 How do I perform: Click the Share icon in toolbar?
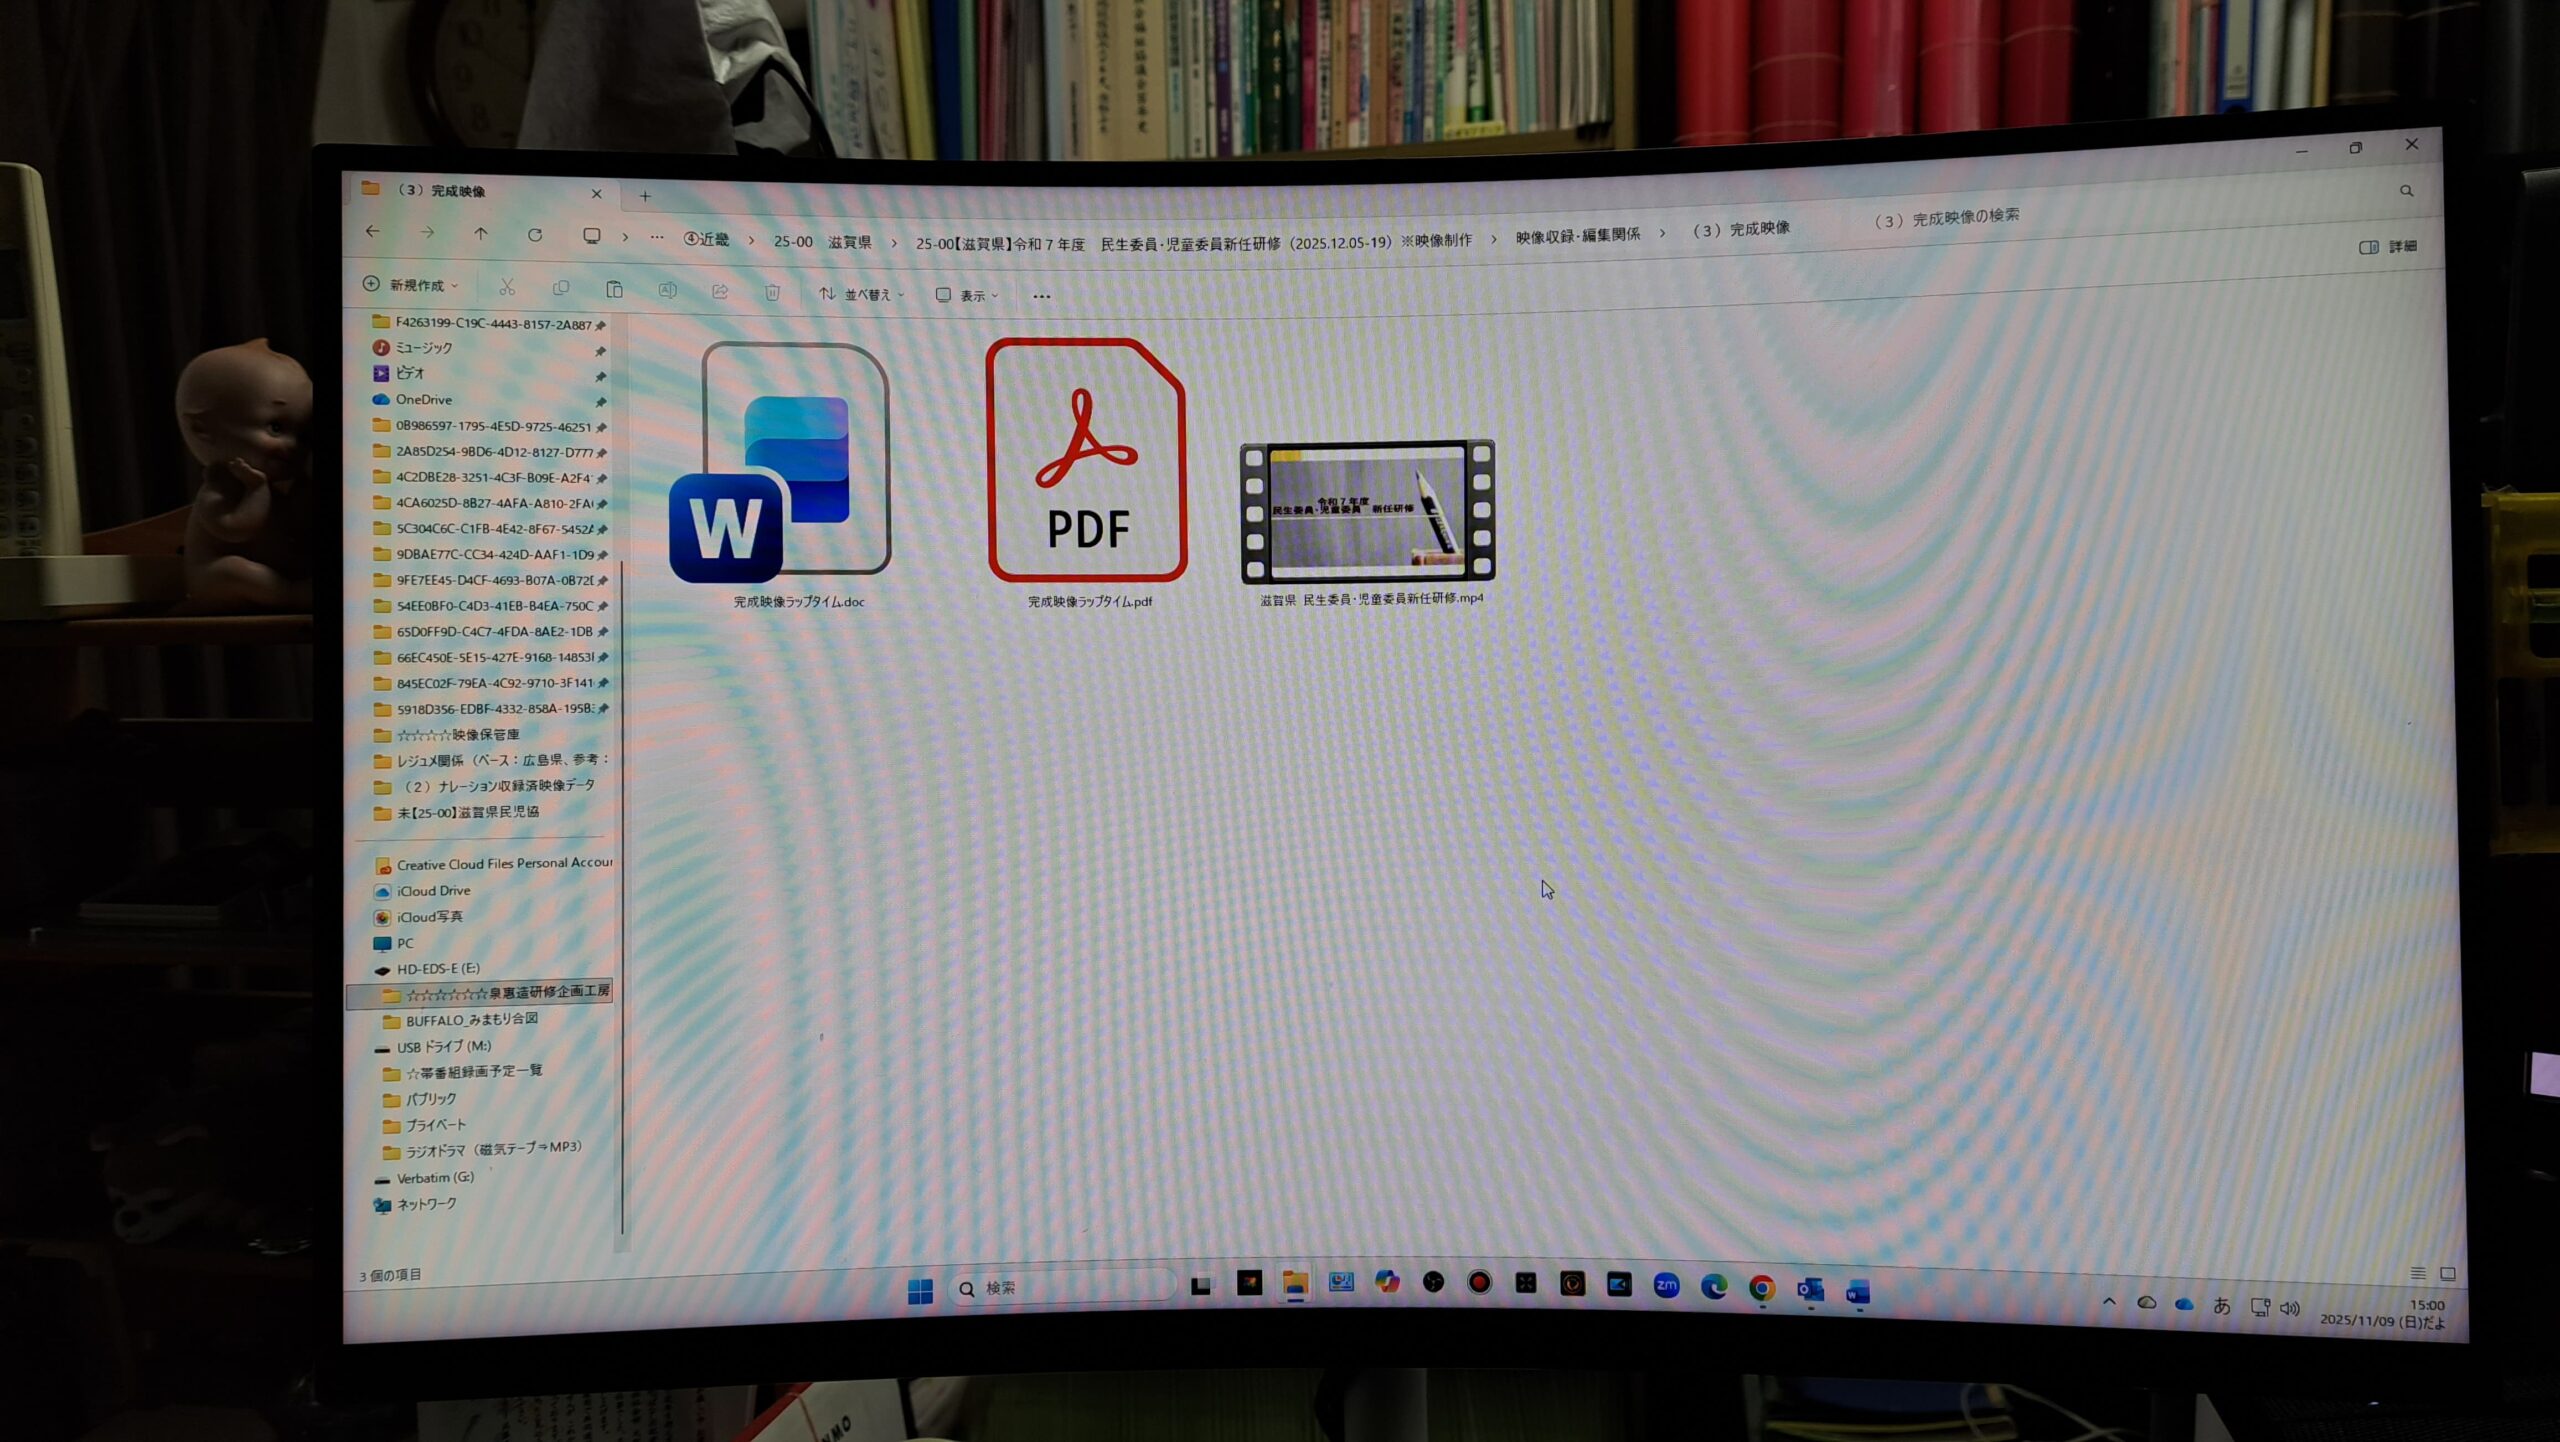pyautogui.click(x=720, y=291)
